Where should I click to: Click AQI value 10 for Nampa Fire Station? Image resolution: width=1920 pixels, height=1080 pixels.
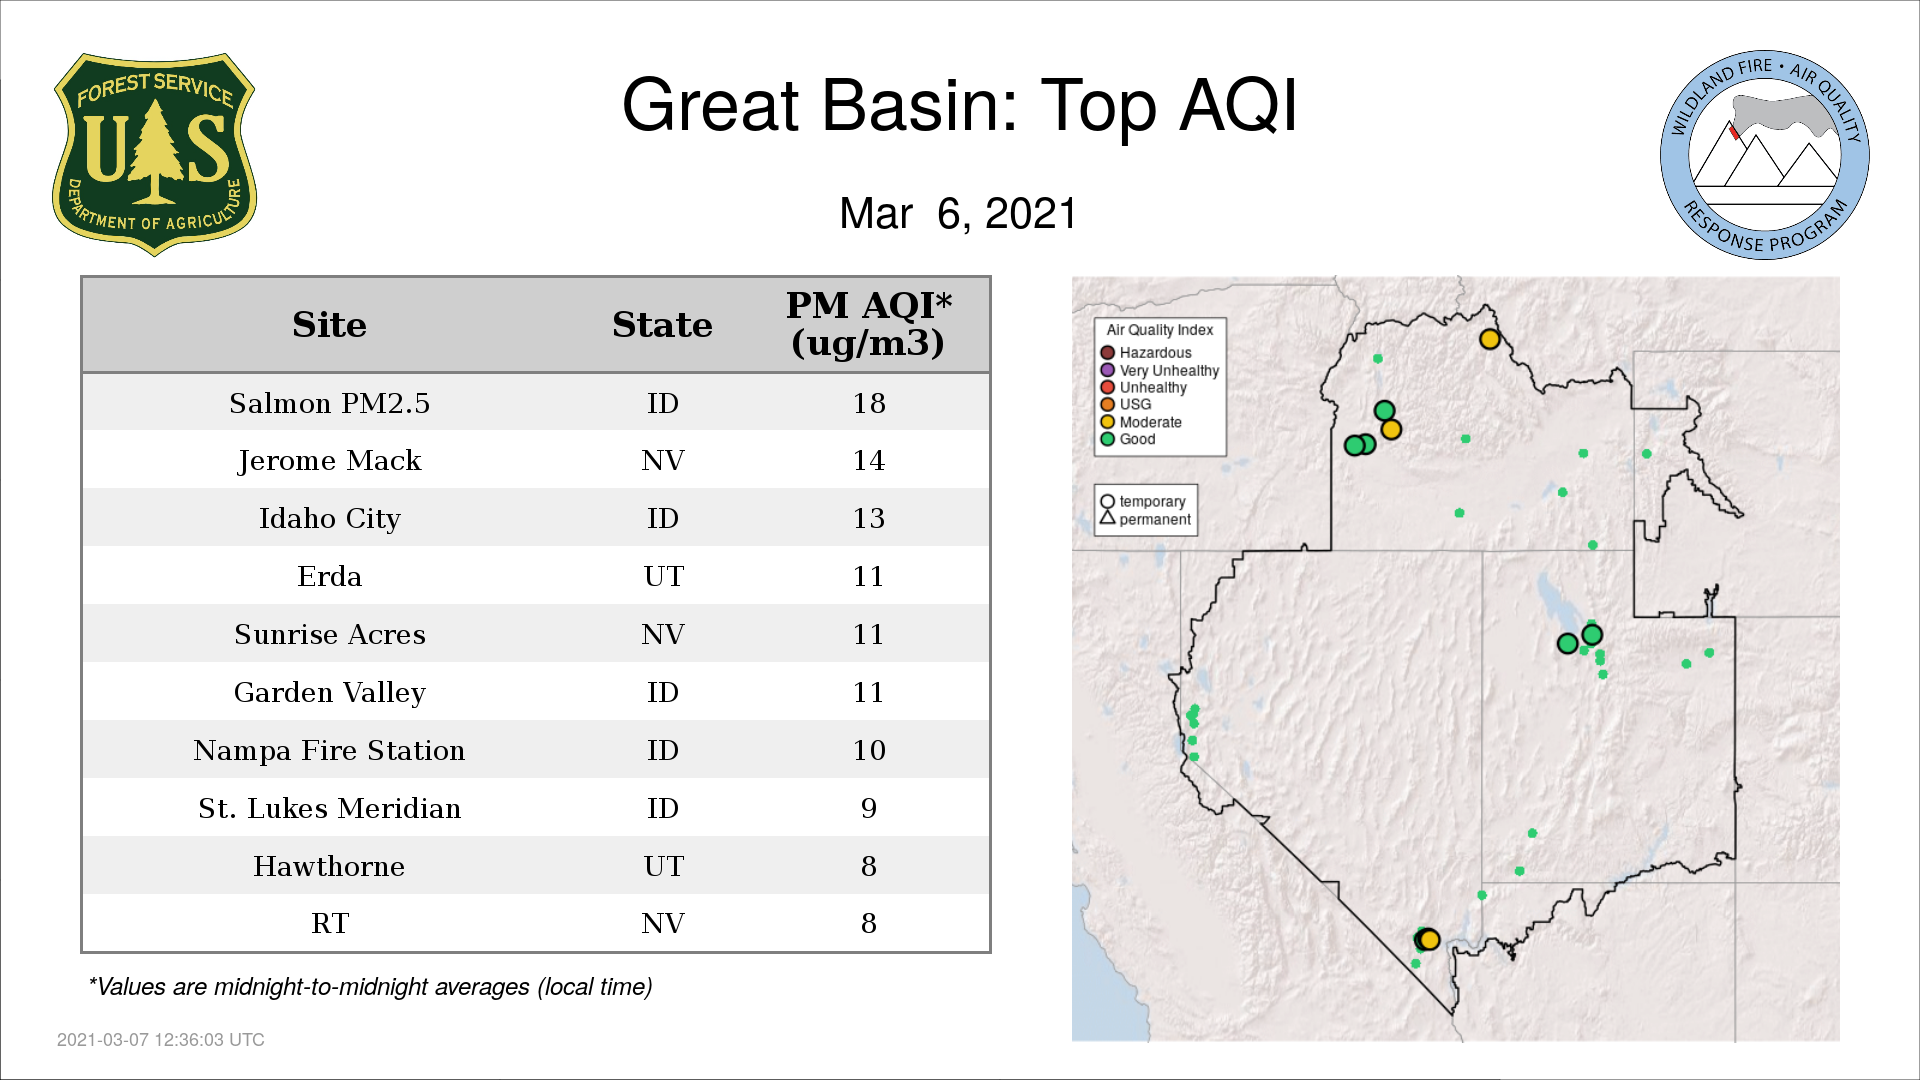pyautogui.click(x=869, y=751)
